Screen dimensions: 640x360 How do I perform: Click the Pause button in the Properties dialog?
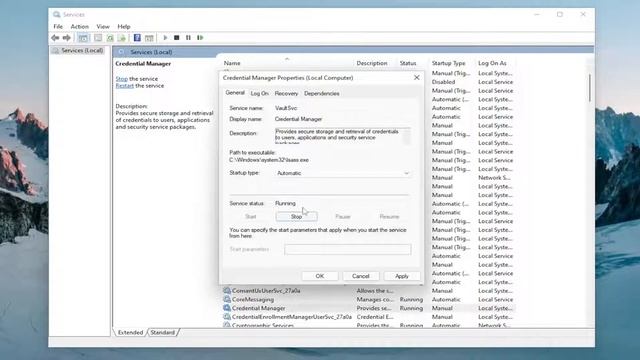(x=343, y=217)
